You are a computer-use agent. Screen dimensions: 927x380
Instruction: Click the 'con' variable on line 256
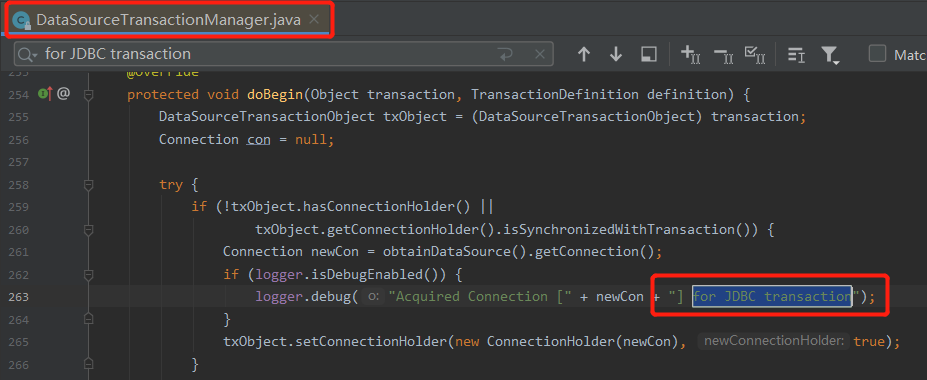(257, 139)
